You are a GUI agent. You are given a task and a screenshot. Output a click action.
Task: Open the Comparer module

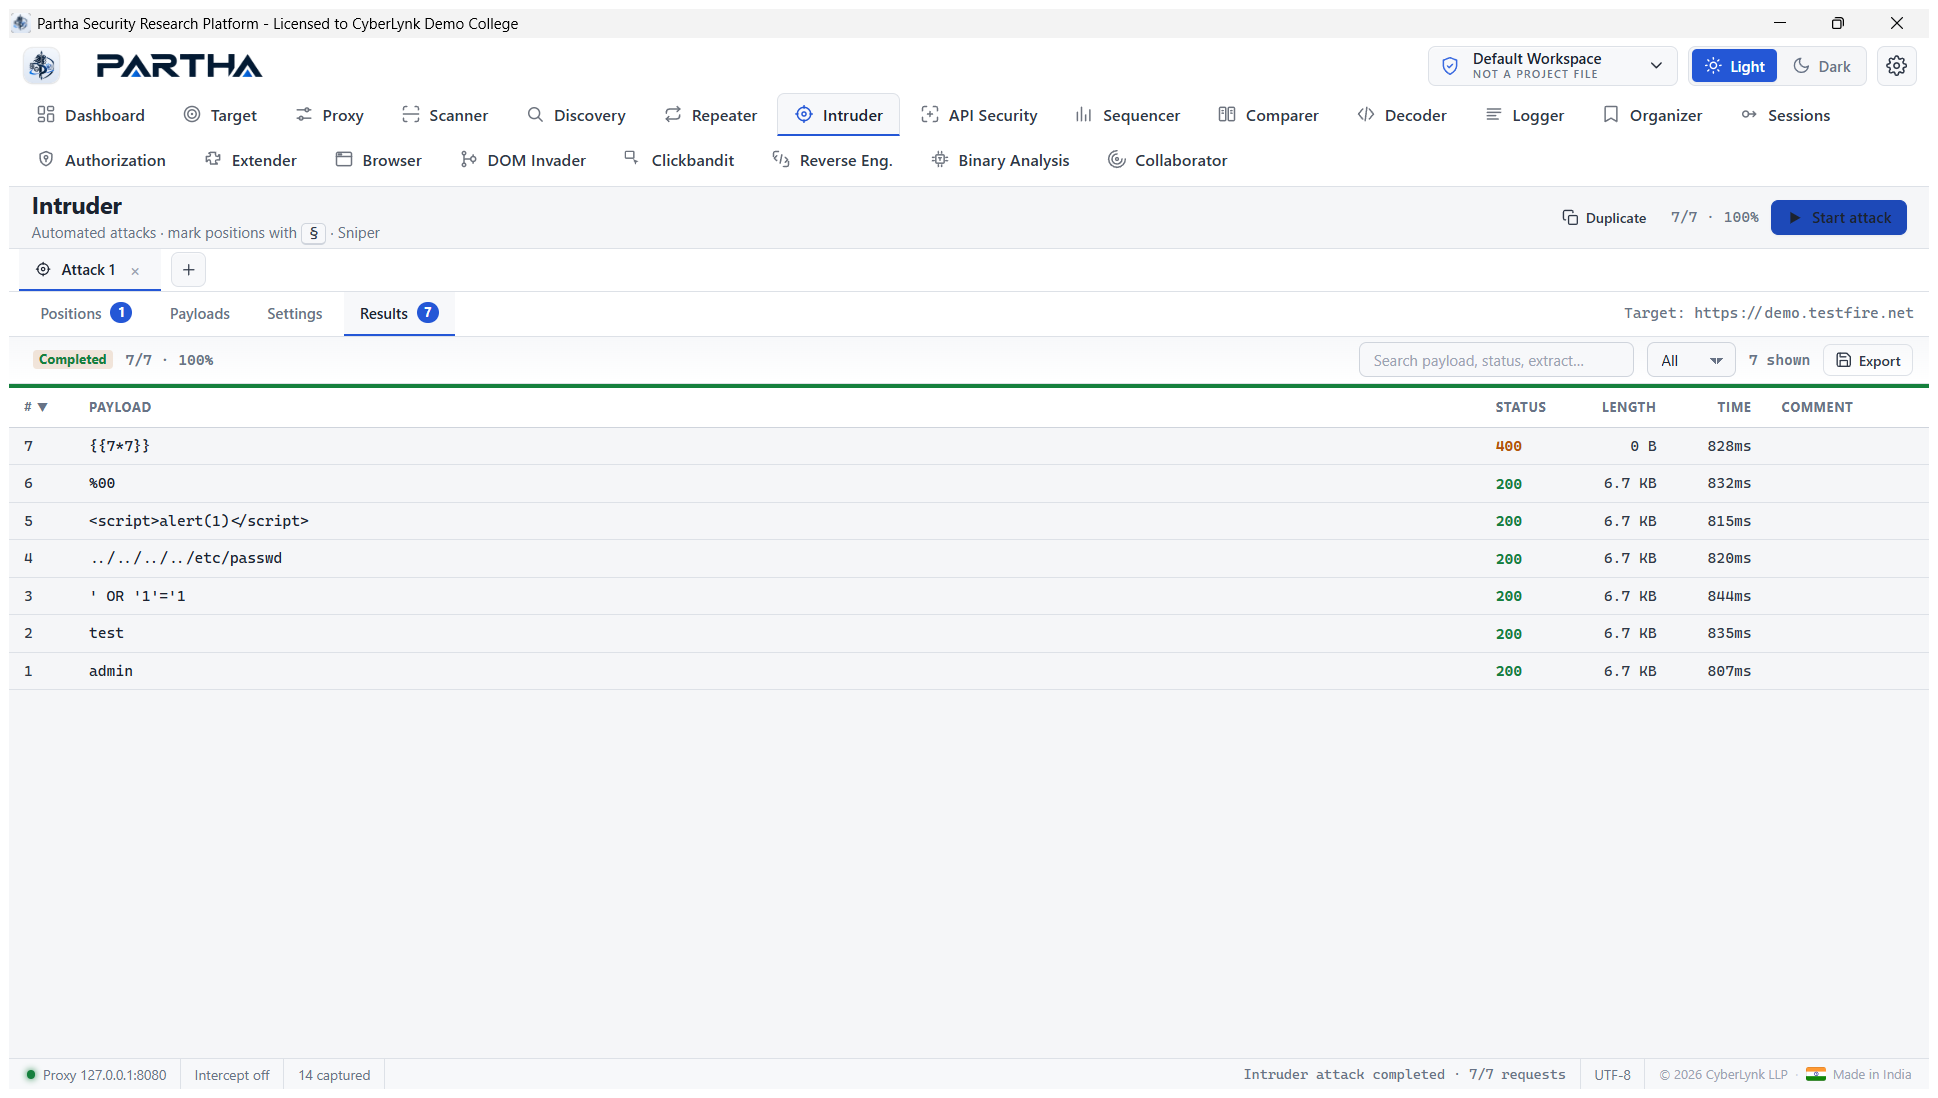(x=1268, y=115)
